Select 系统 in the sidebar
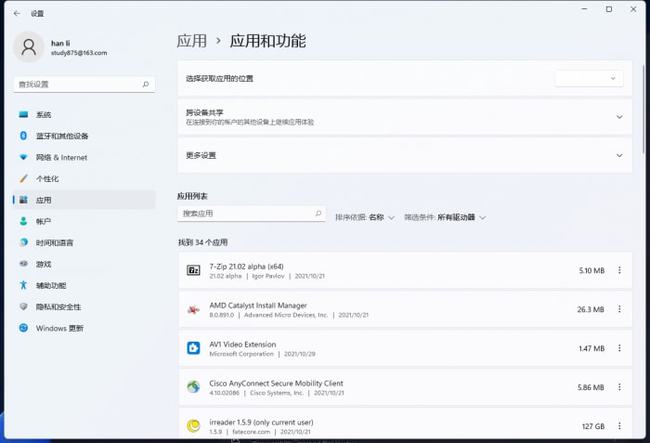Viewport: 650px width, 443px height. 44,115
